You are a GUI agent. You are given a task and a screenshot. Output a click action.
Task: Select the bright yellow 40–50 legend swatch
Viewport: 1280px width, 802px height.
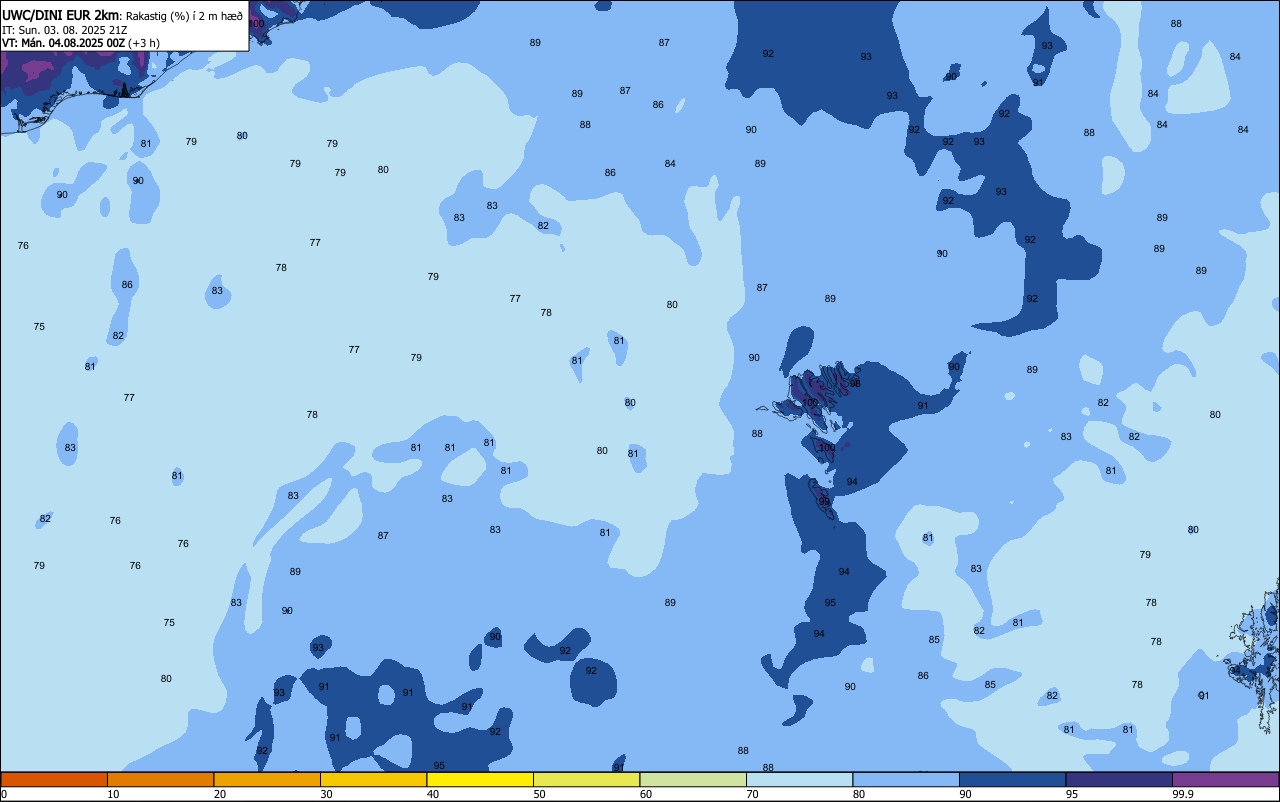coord(480,779)
